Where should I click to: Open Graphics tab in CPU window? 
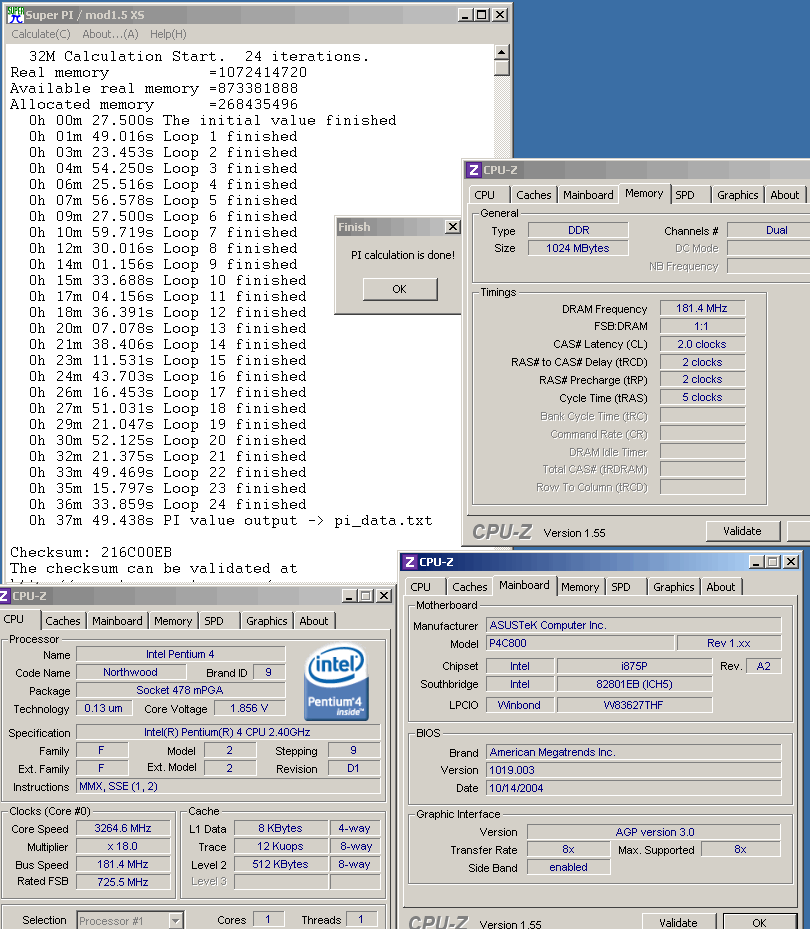(267, 620)
